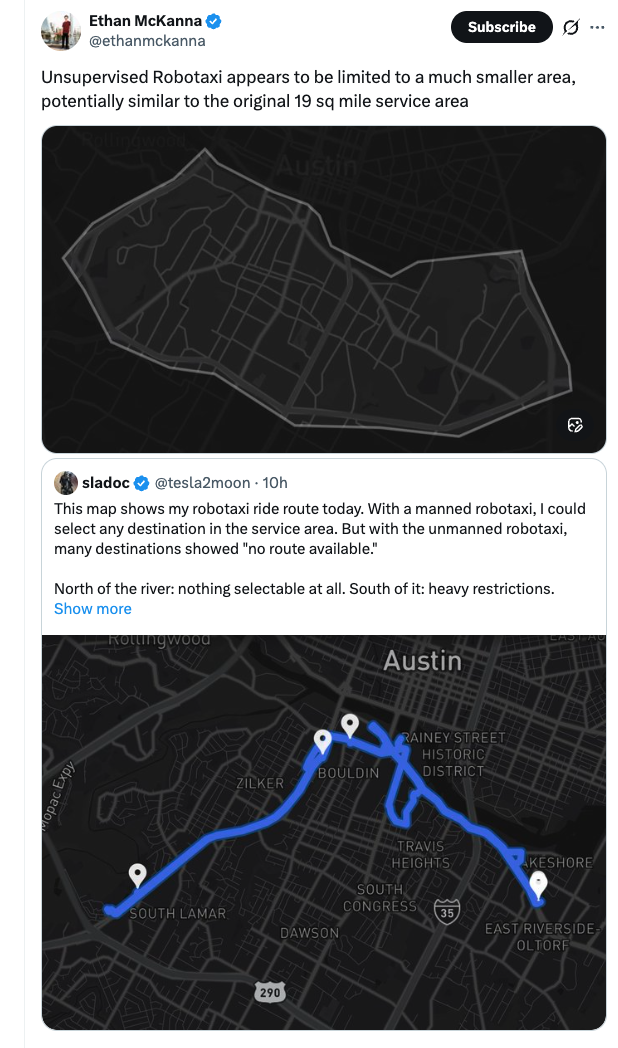Click the US 290 highway shield

pos(269,991)
